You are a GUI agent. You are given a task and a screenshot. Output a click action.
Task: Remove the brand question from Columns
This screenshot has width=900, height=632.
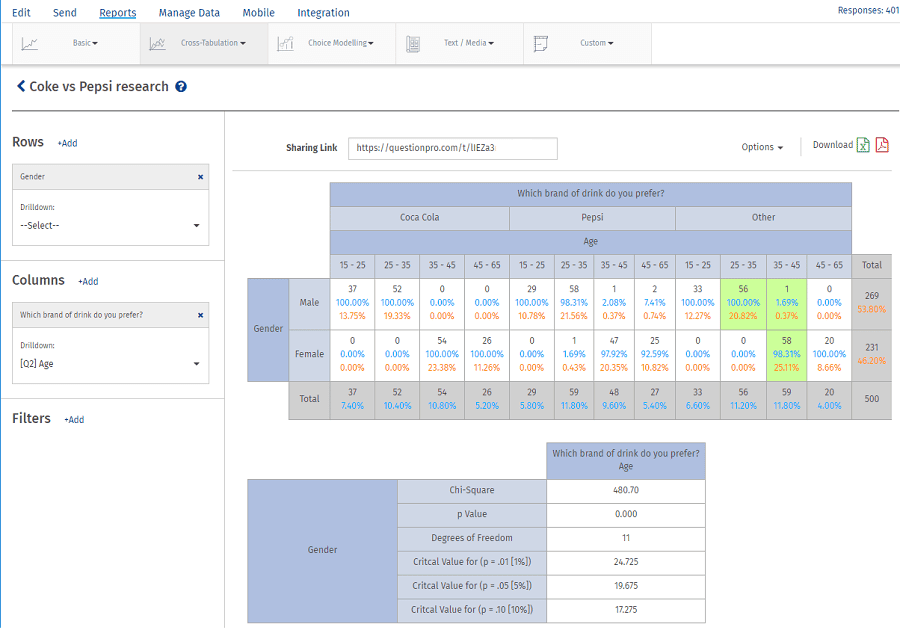coord(200,315)
